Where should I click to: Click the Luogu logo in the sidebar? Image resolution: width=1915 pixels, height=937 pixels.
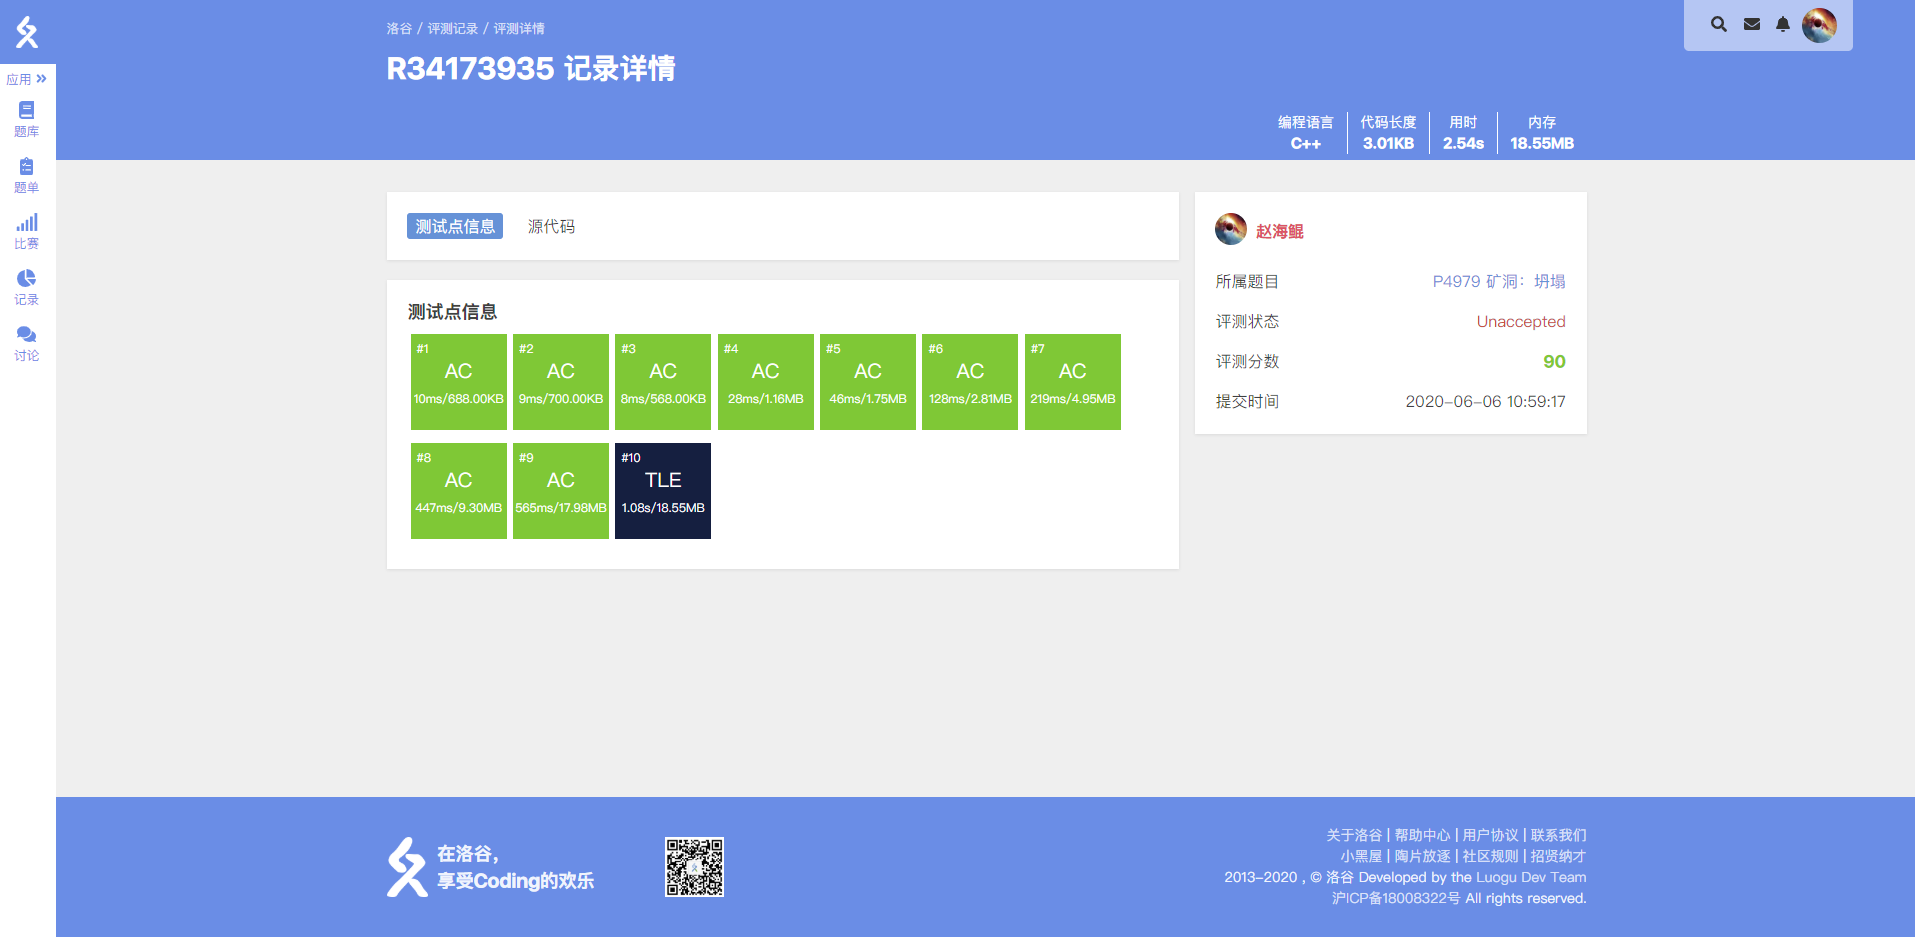[x=27, y=32]
